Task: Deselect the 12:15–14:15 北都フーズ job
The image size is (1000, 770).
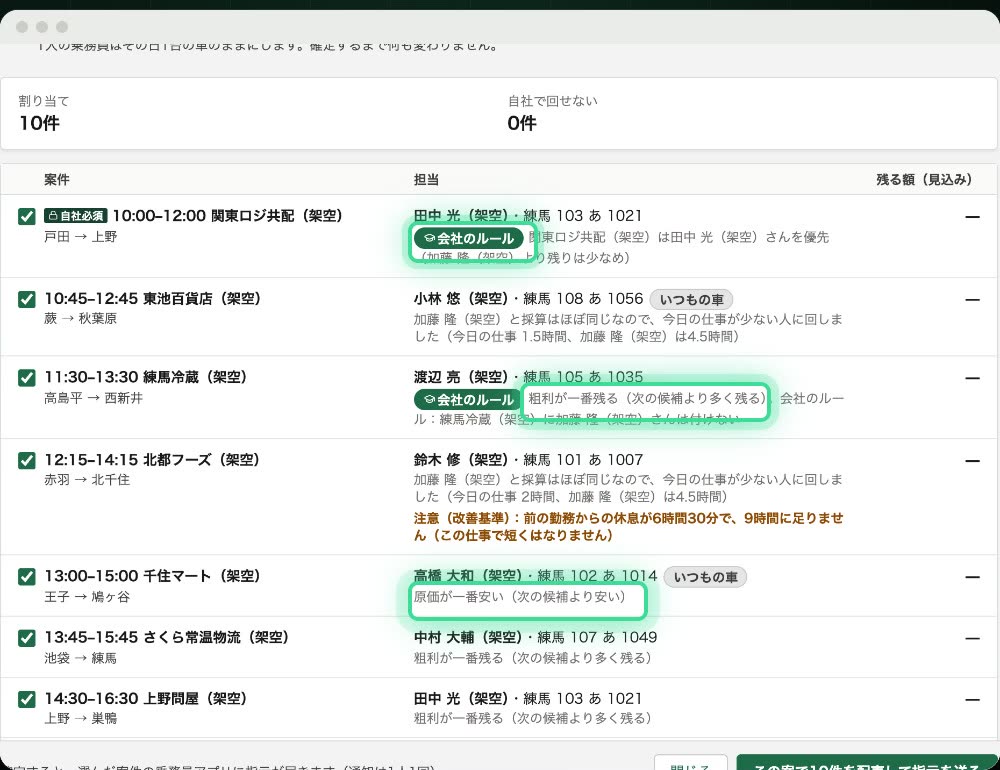Action: 27,460
